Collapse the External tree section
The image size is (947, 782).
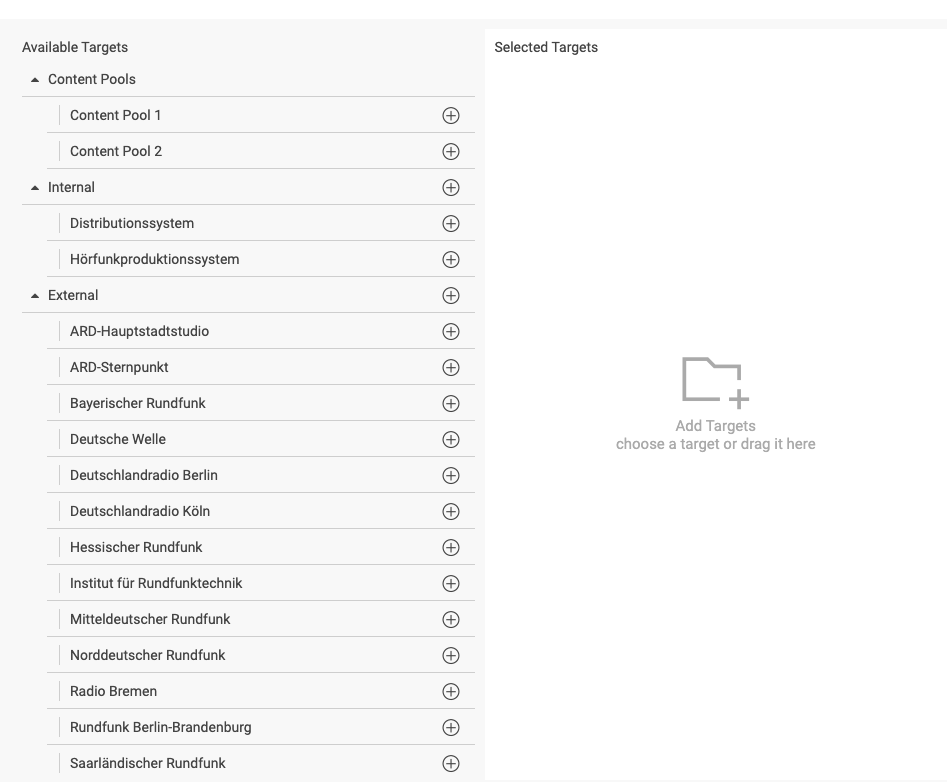[x=36, y=295]
